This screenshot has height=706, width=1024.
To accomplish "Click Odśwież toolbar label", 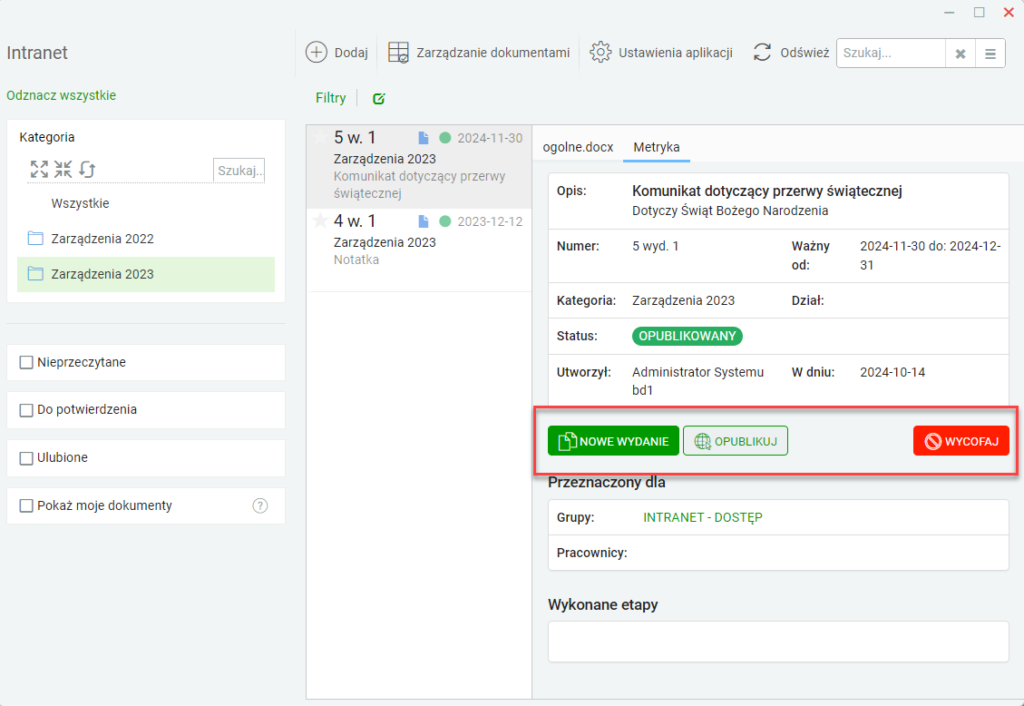I will pos(805,53).
